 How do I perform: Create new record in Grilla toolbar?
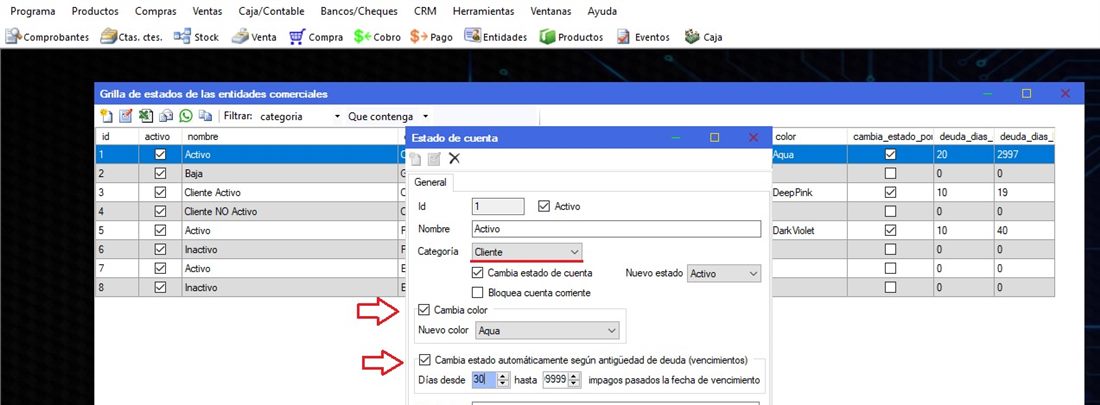pyautogui.click(x=106, y=116)
